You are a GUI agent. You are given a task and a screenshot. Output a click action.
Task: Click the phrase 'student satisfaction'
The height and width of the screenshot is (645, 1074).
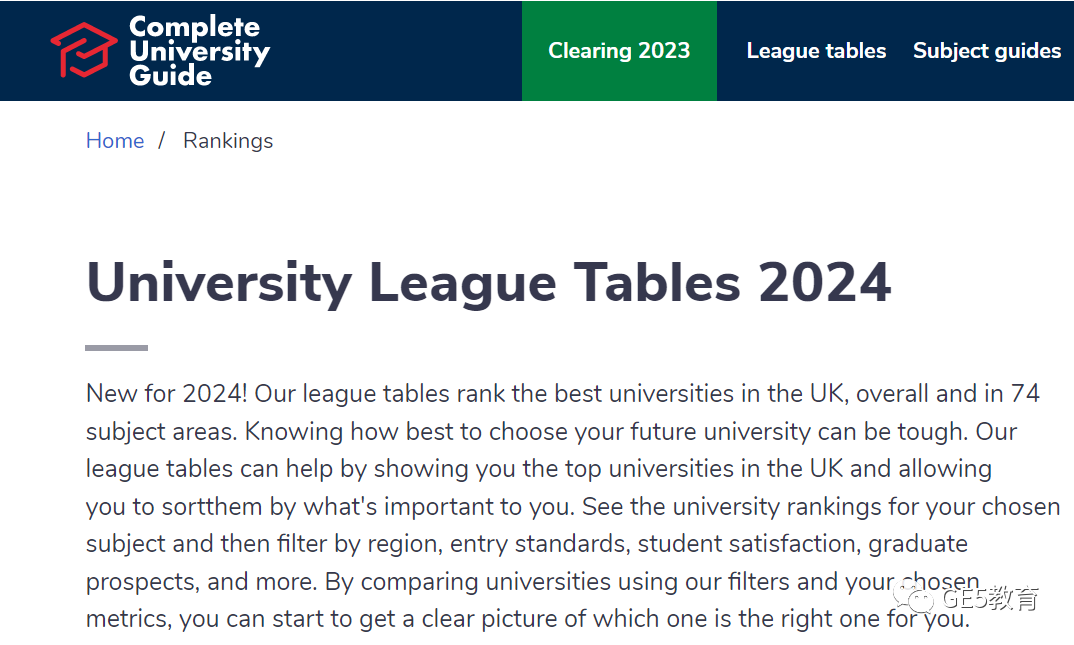(x=747, y=544)
